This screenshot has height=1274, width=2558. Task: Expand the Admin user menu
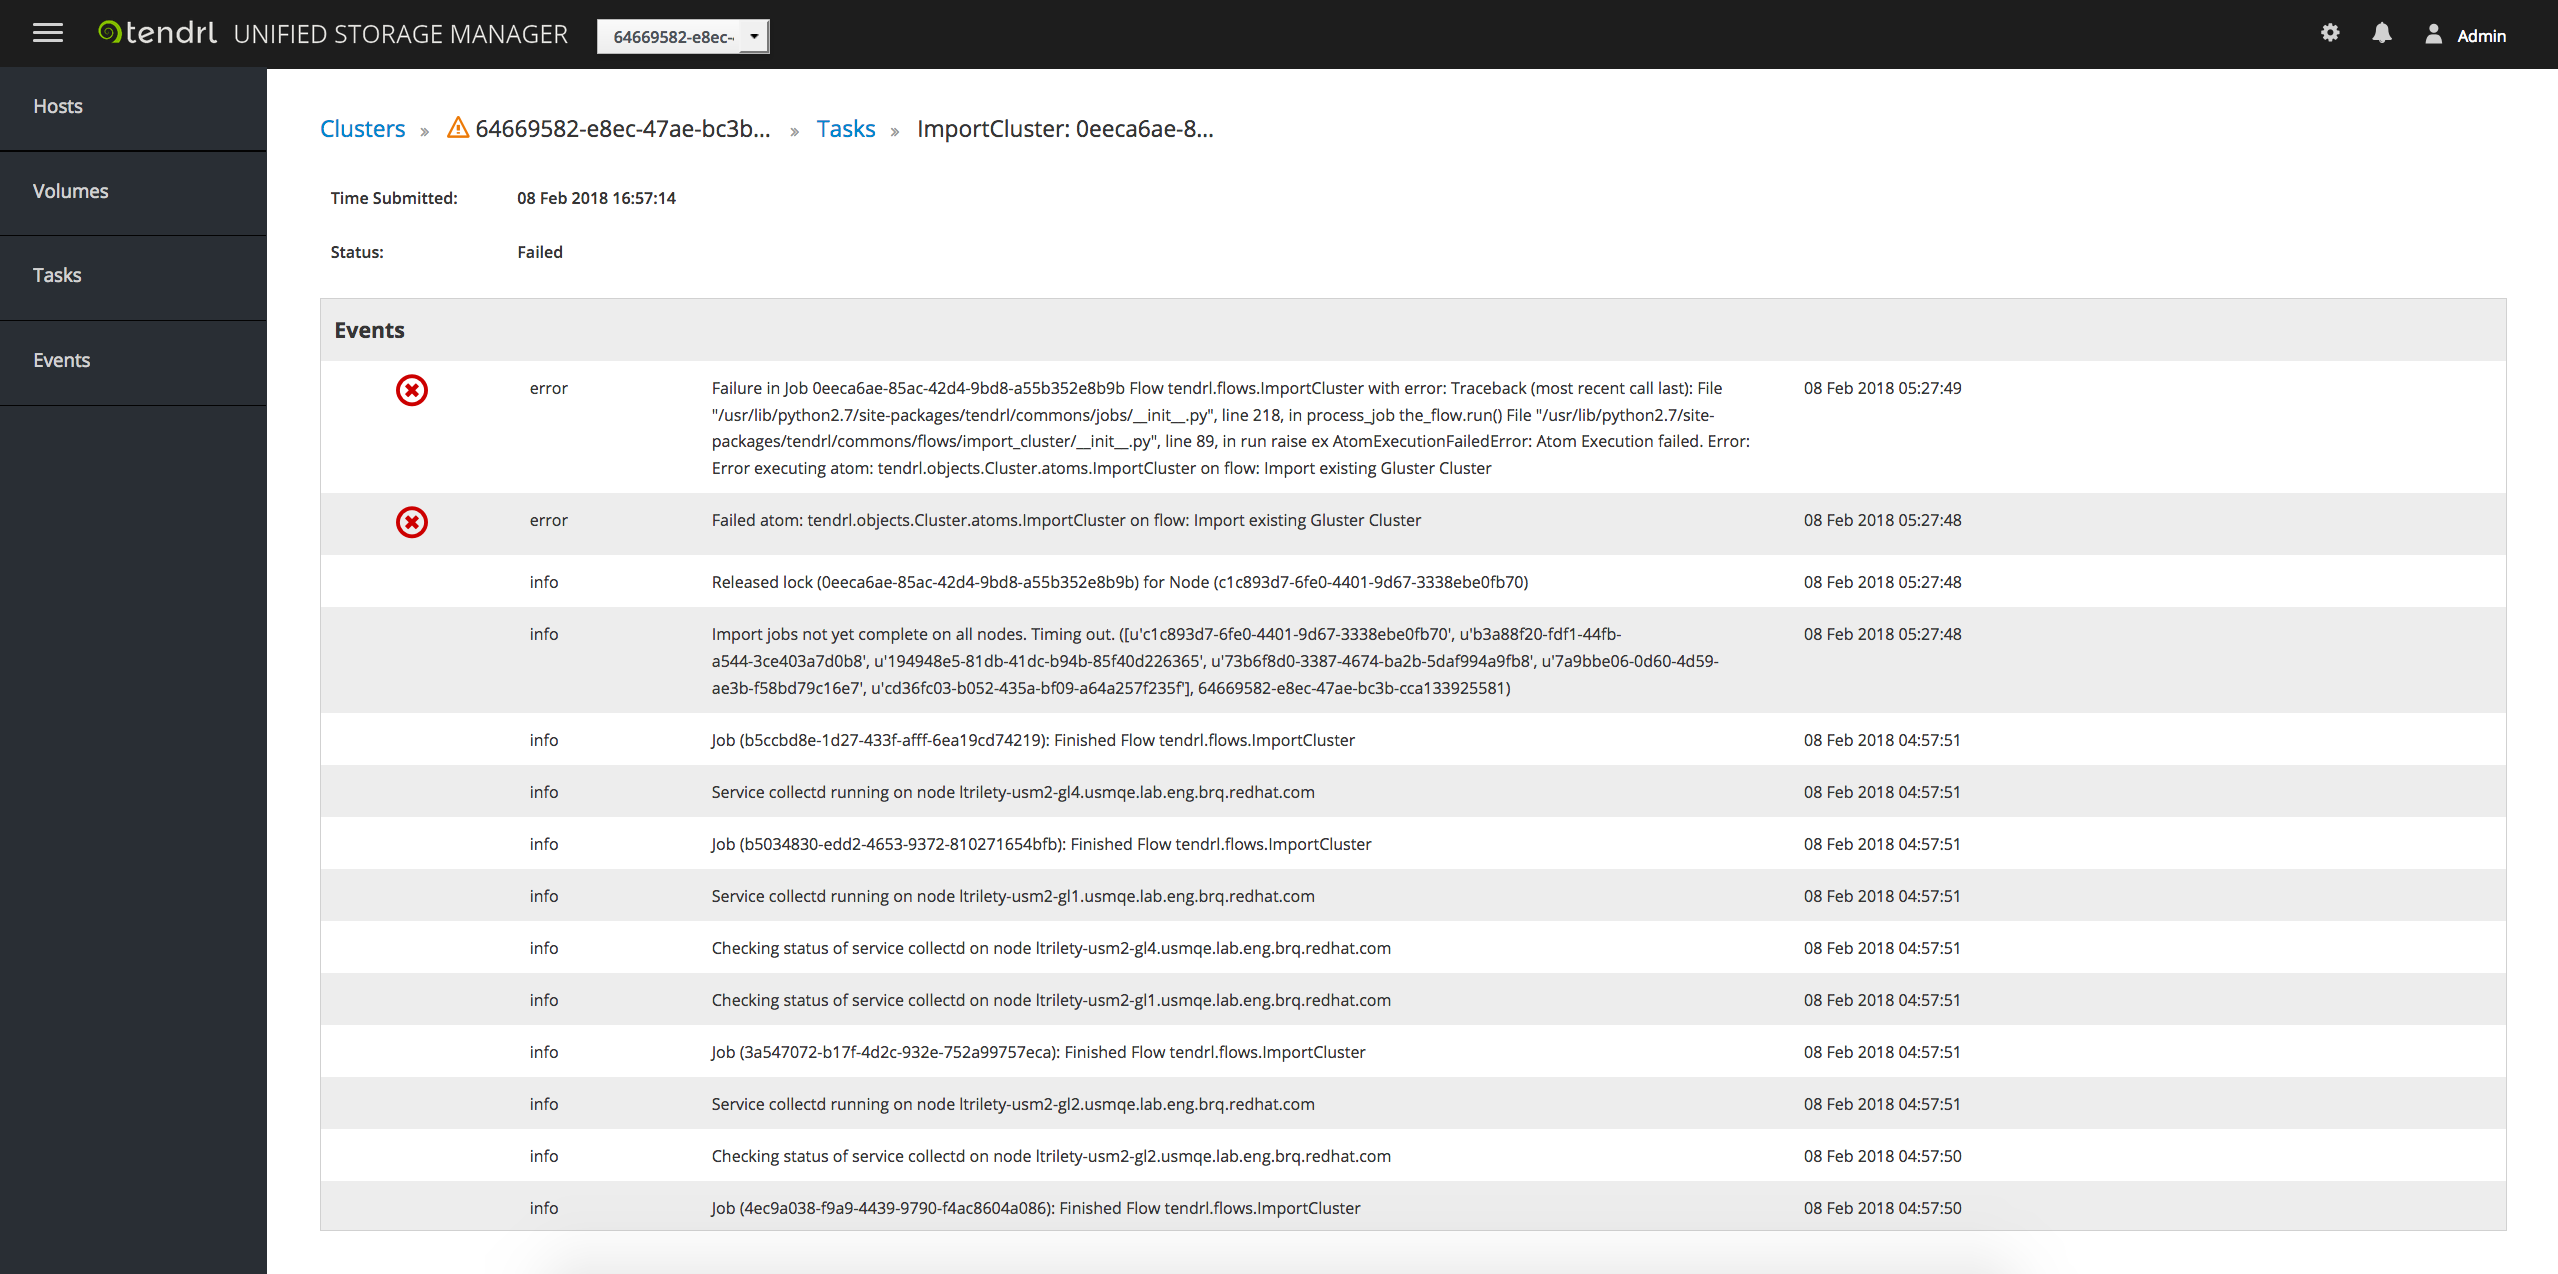click(2481, 36)
